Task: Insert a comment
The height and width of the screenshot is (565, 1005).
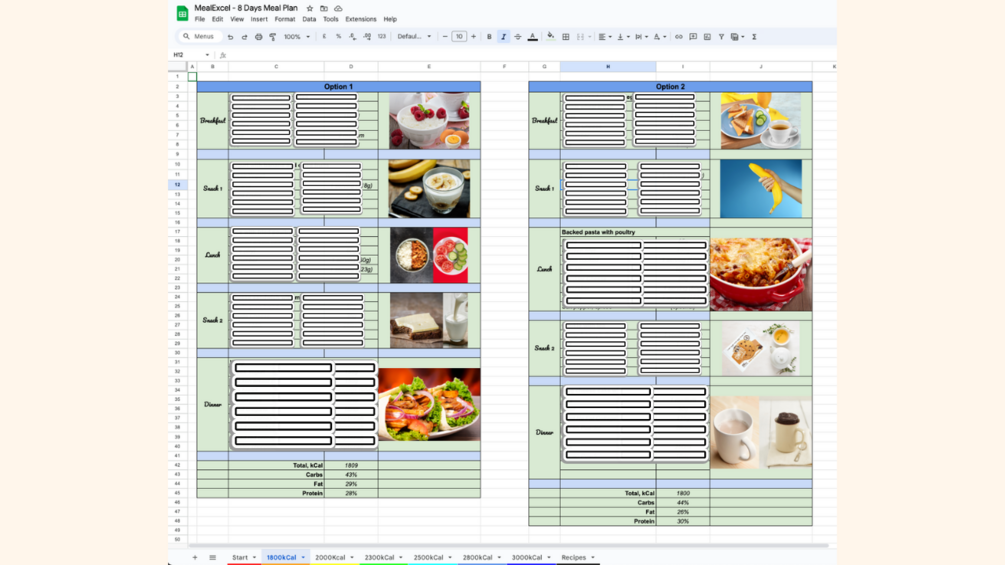Action: [693, 37]
